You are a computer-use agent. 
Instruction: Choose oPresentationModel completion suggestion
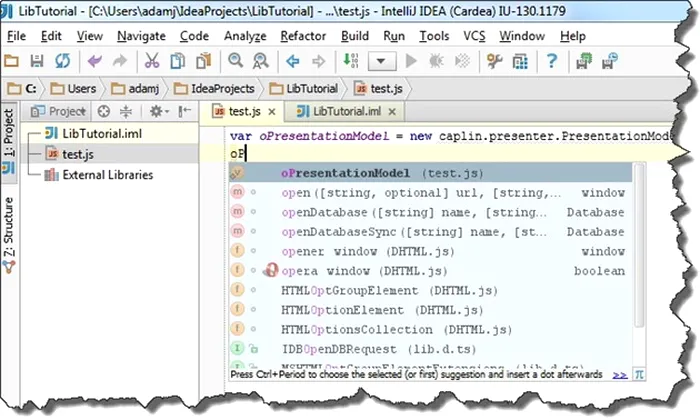[x=430, y=173]
